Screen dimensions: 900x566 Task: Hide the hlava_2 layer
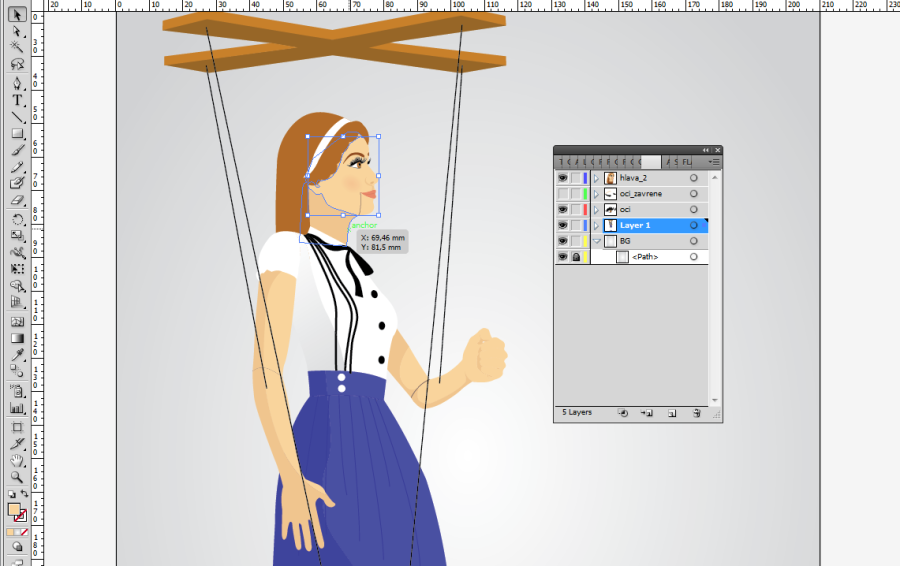click(562, 178)
